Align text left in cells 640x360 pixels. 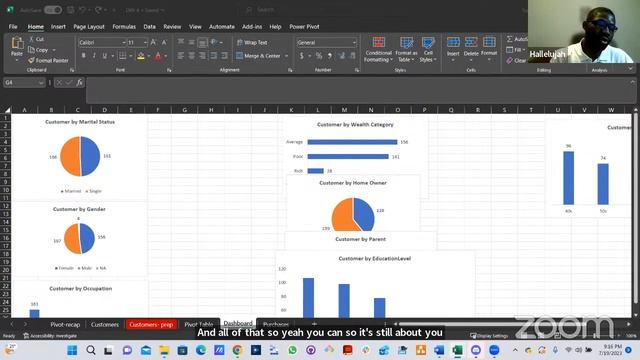(181, 56)
